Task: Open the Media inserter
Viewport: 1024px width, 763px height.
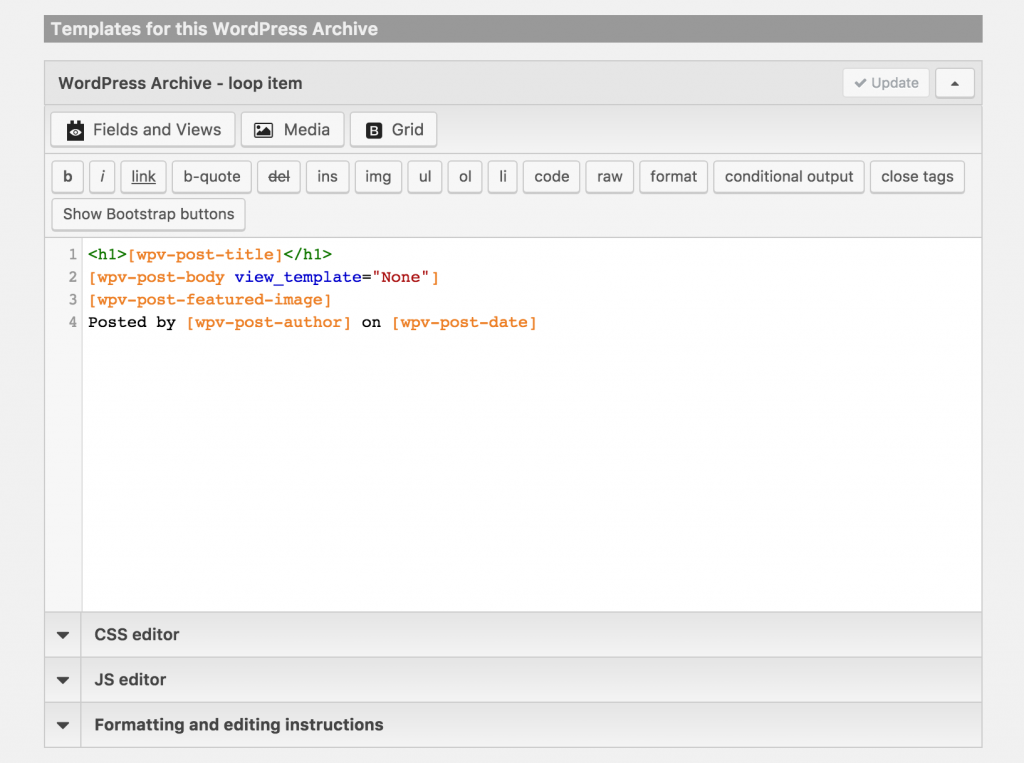Action: [x=292, y=129]
